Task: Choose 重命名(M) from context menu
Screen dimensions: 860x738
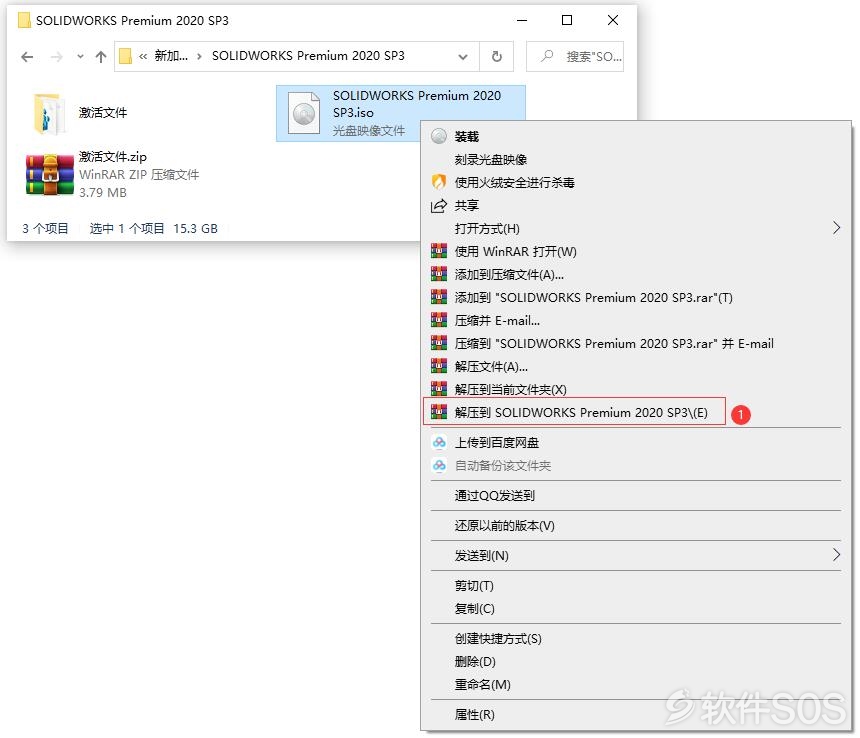Action: coord(636,685)
